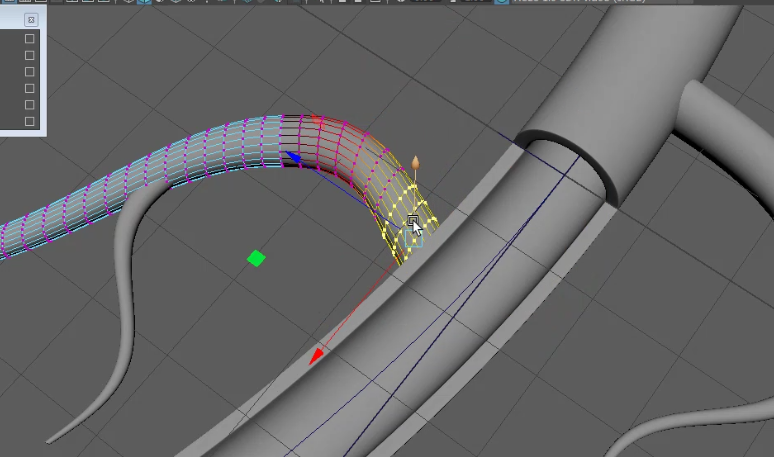Close the small floating panel
Viewport: 774px width, 457px height.
pyautogui.click(x=31, y=20)
